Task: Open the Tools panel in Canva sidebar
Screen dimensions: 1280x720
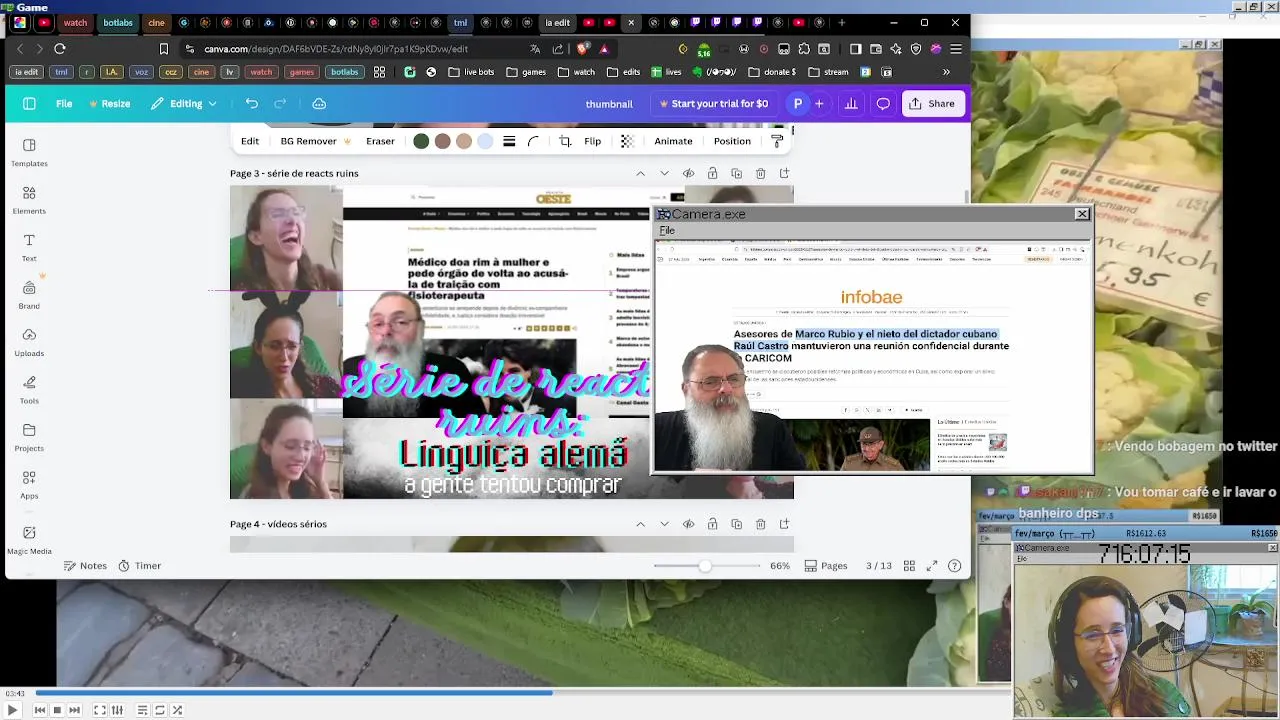Action: pyautogui.click(x=29, y=390)
